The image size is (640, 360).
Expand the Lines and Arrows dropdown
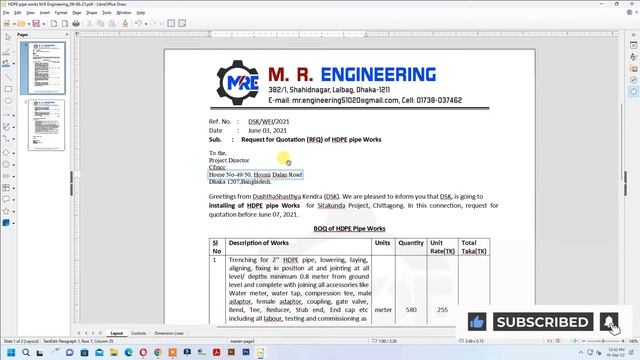13,116
